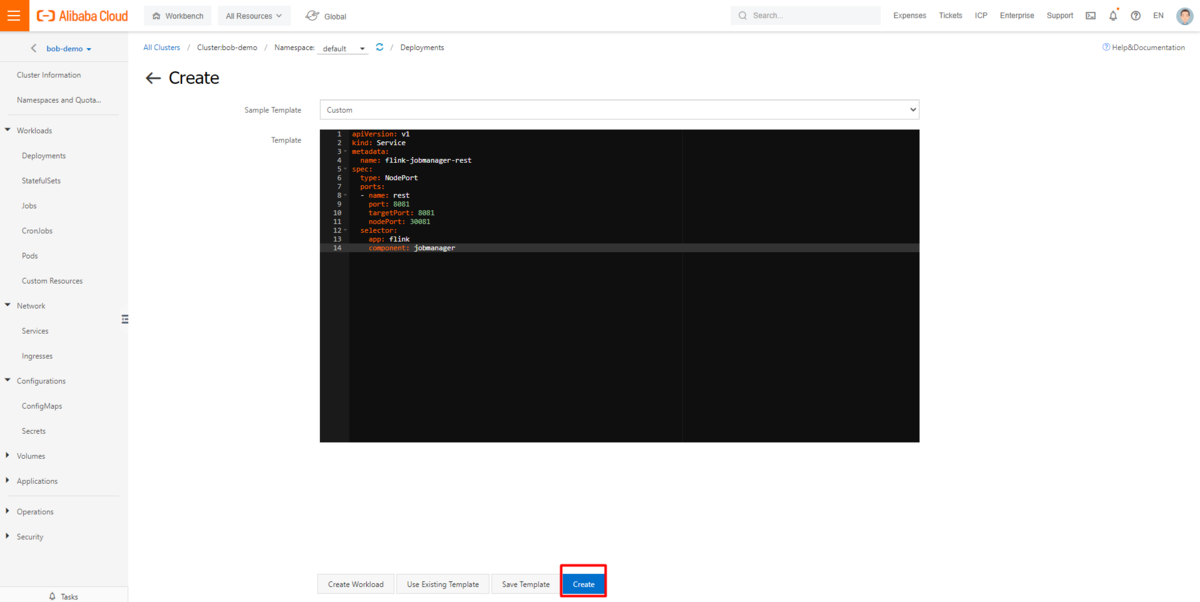The image size is (1200, 602).
Task: Click the kind: Service line in editor
Action: point(378,143)
